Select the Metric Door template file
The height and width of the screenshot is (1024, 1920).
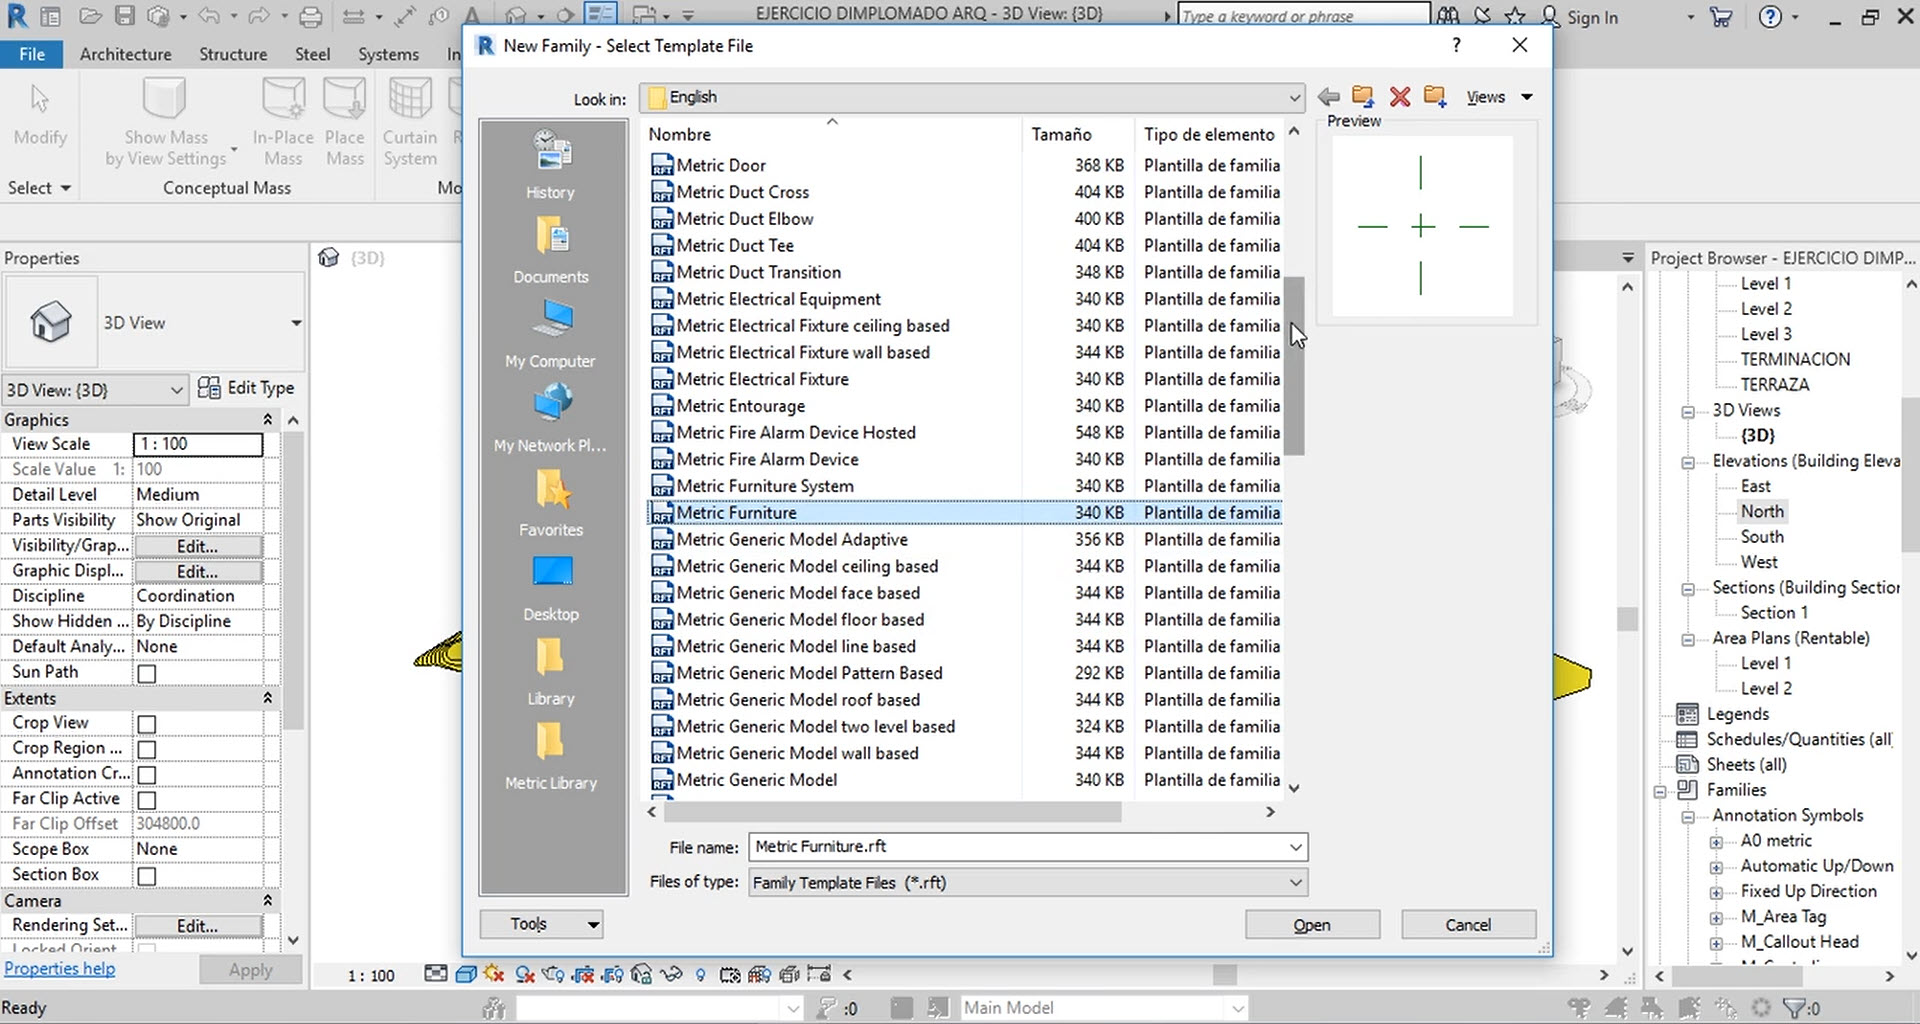click(x=721, y=165)
